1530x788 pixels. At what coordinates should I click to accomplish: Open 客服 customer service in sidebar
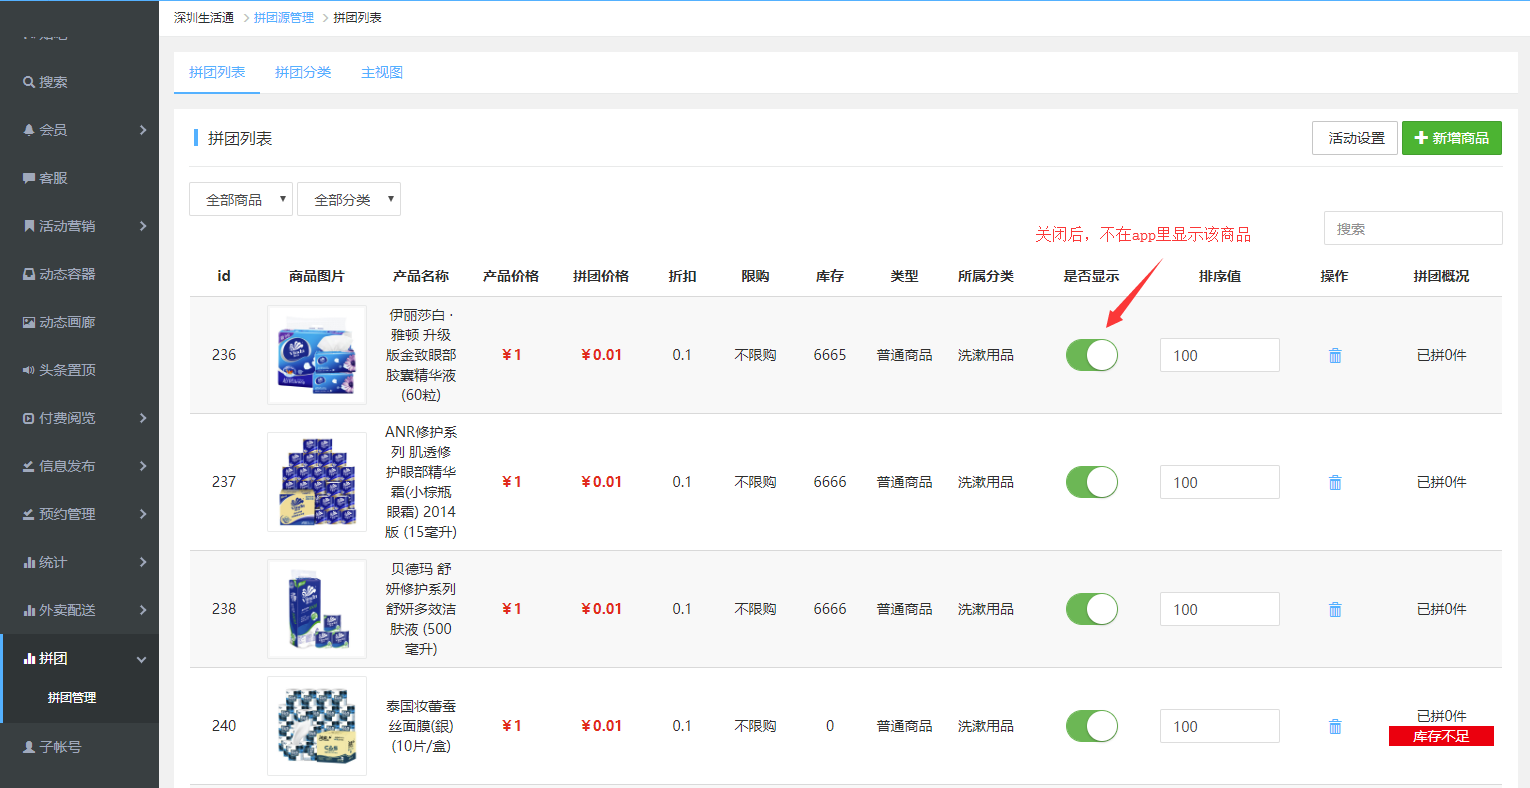[52, 178]
